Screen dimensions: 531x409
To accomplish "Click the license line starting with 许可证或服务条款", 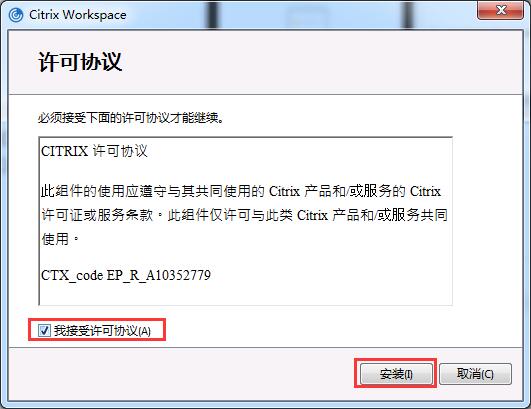I will 244,215.
